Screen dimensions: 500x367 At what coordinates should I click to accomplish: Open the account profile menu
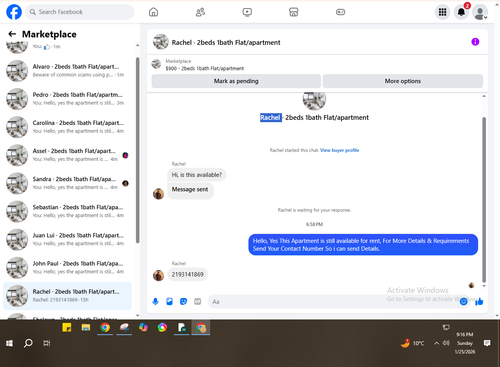click(x=480, y=12)
